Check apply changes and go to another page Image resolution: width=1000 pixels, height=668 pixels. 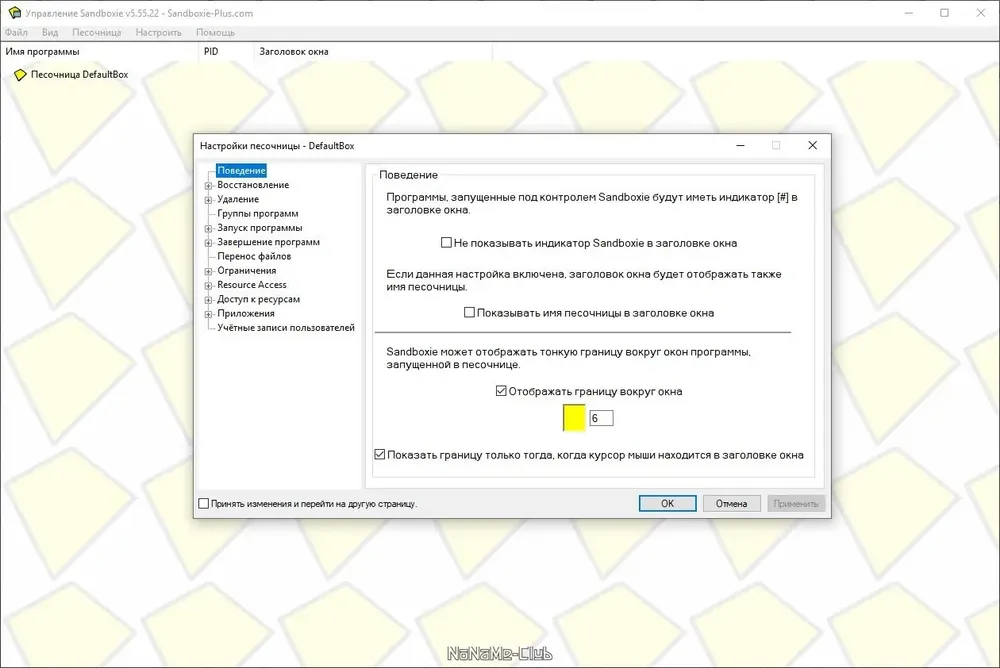coord(203,503)
